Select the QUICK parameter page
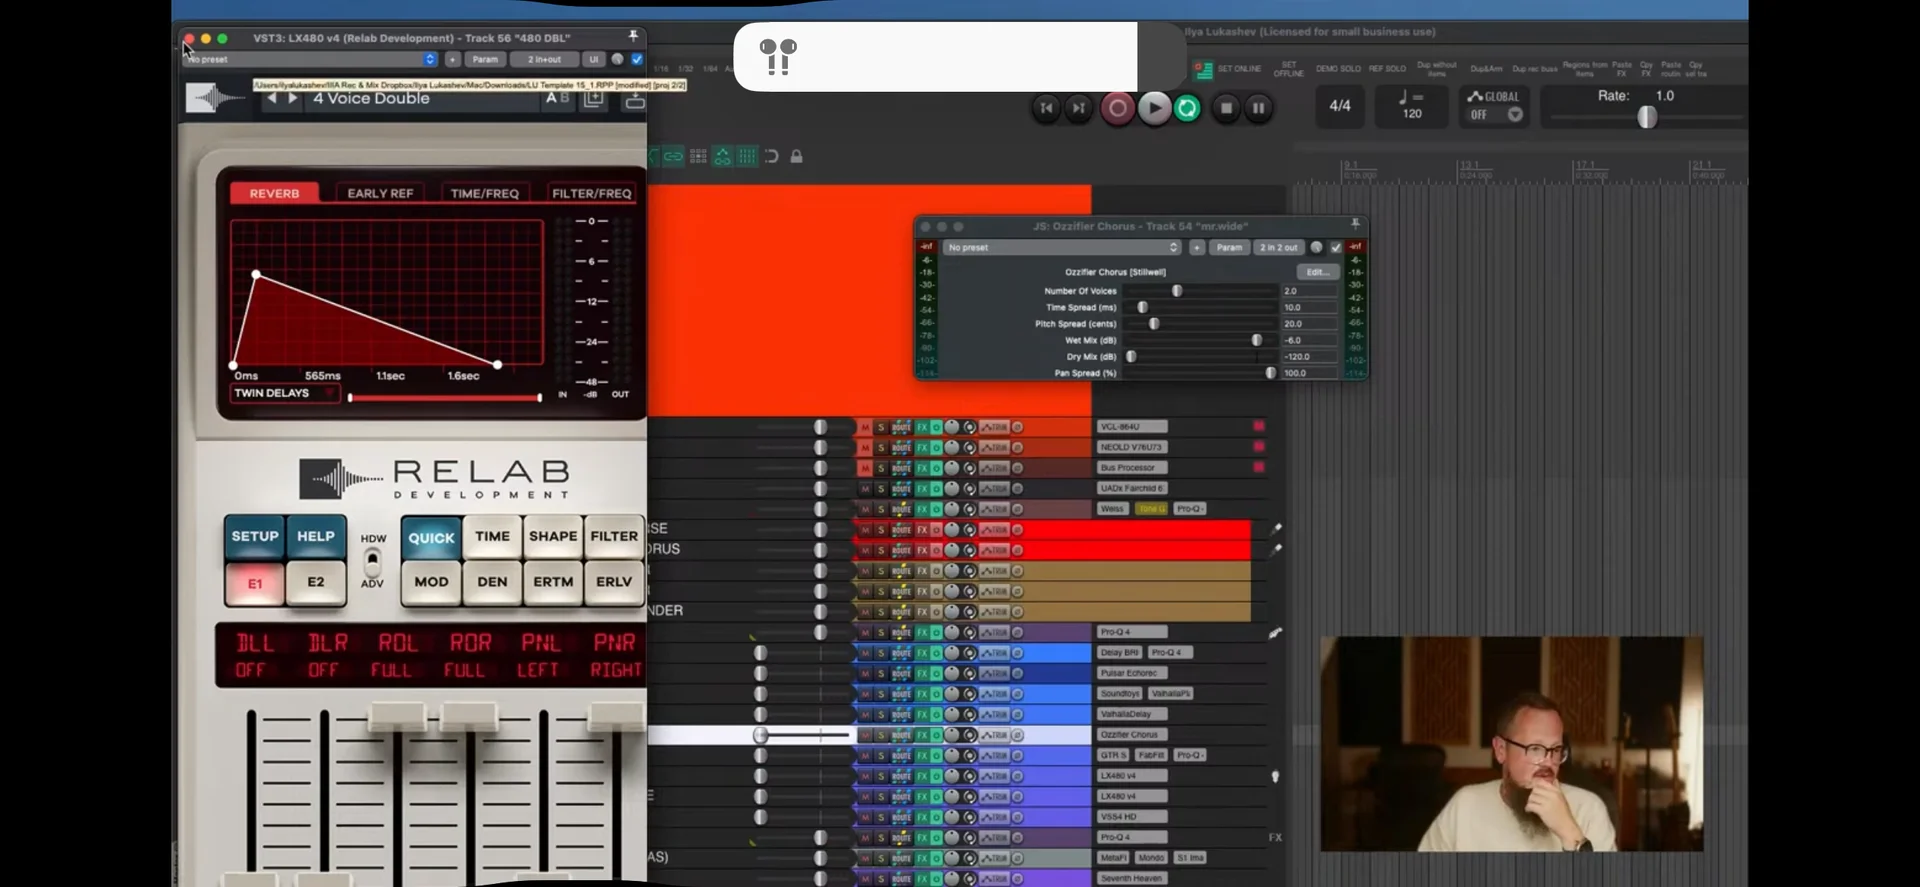1920x887 pixels. pyautogui.click(x=431, y=538)
